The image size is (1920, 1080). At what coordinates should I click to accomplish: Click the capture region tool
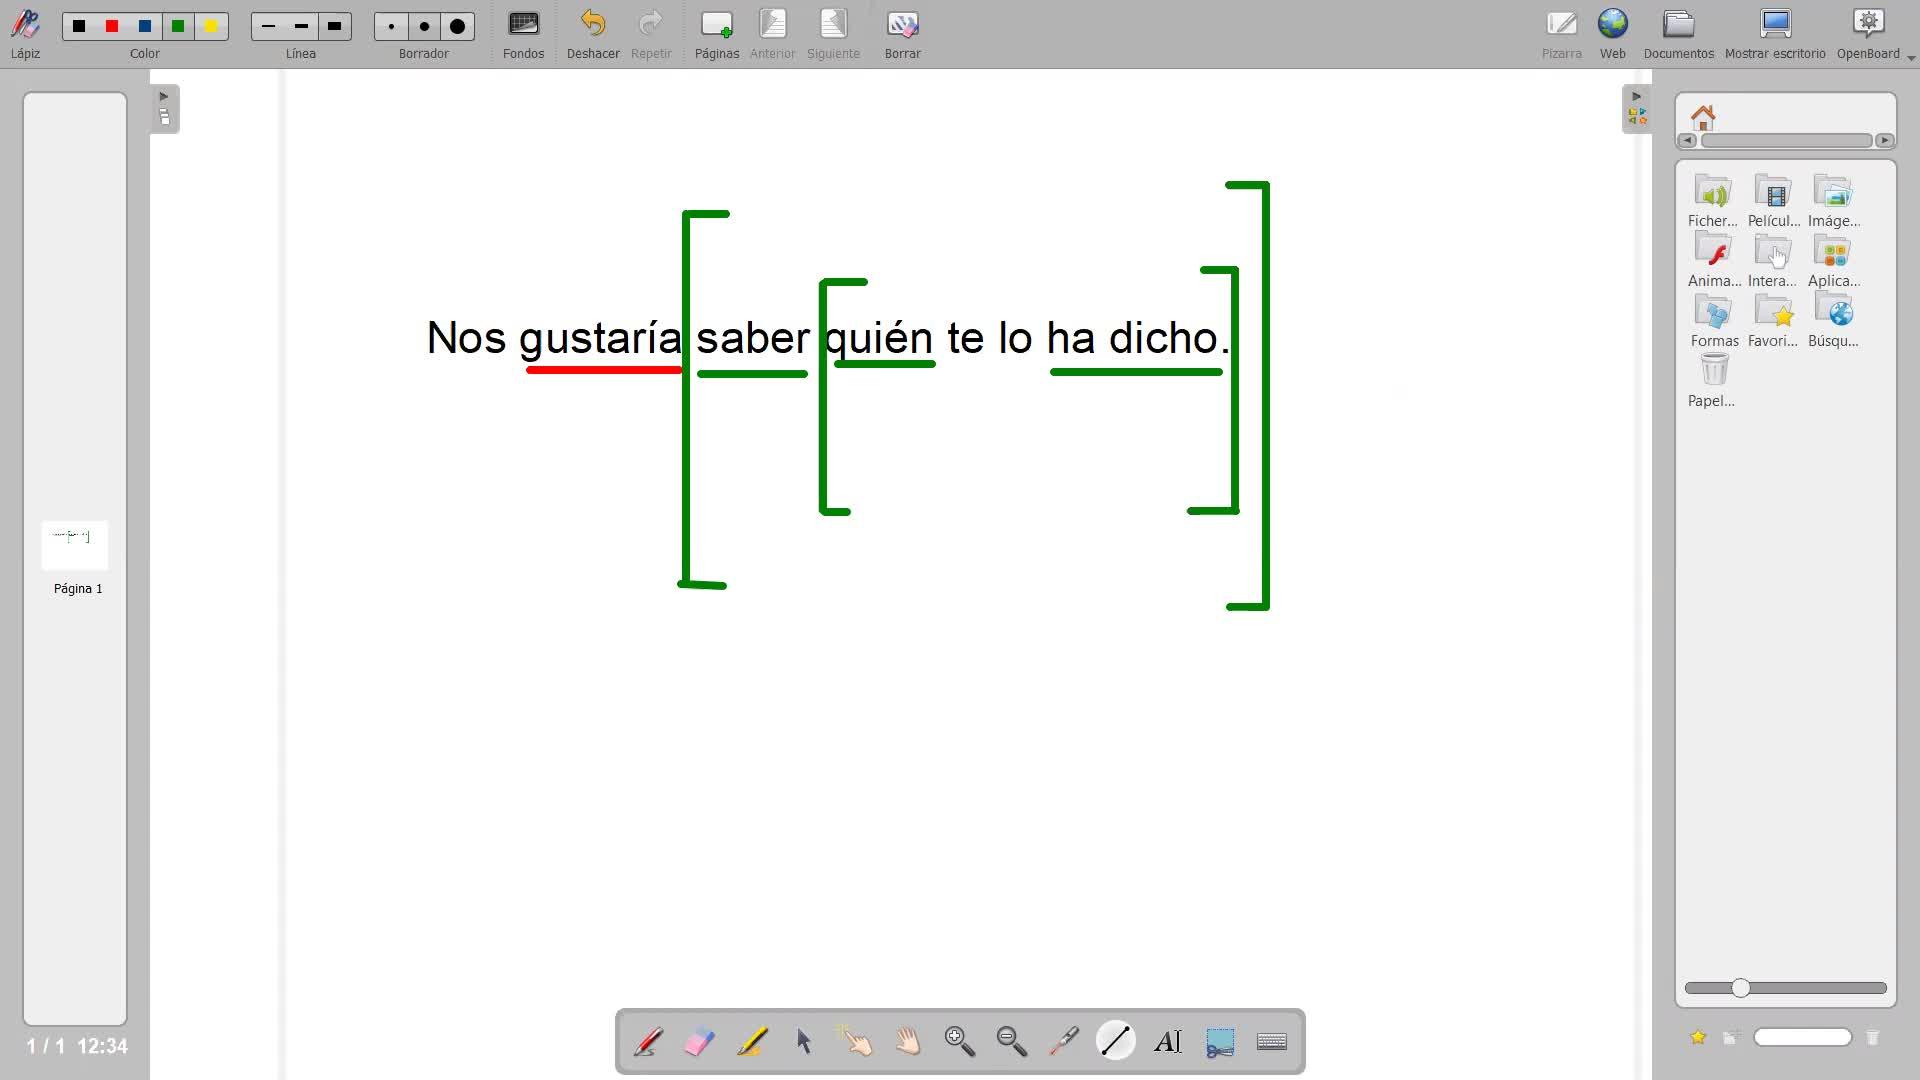tap(1220, 1042)
